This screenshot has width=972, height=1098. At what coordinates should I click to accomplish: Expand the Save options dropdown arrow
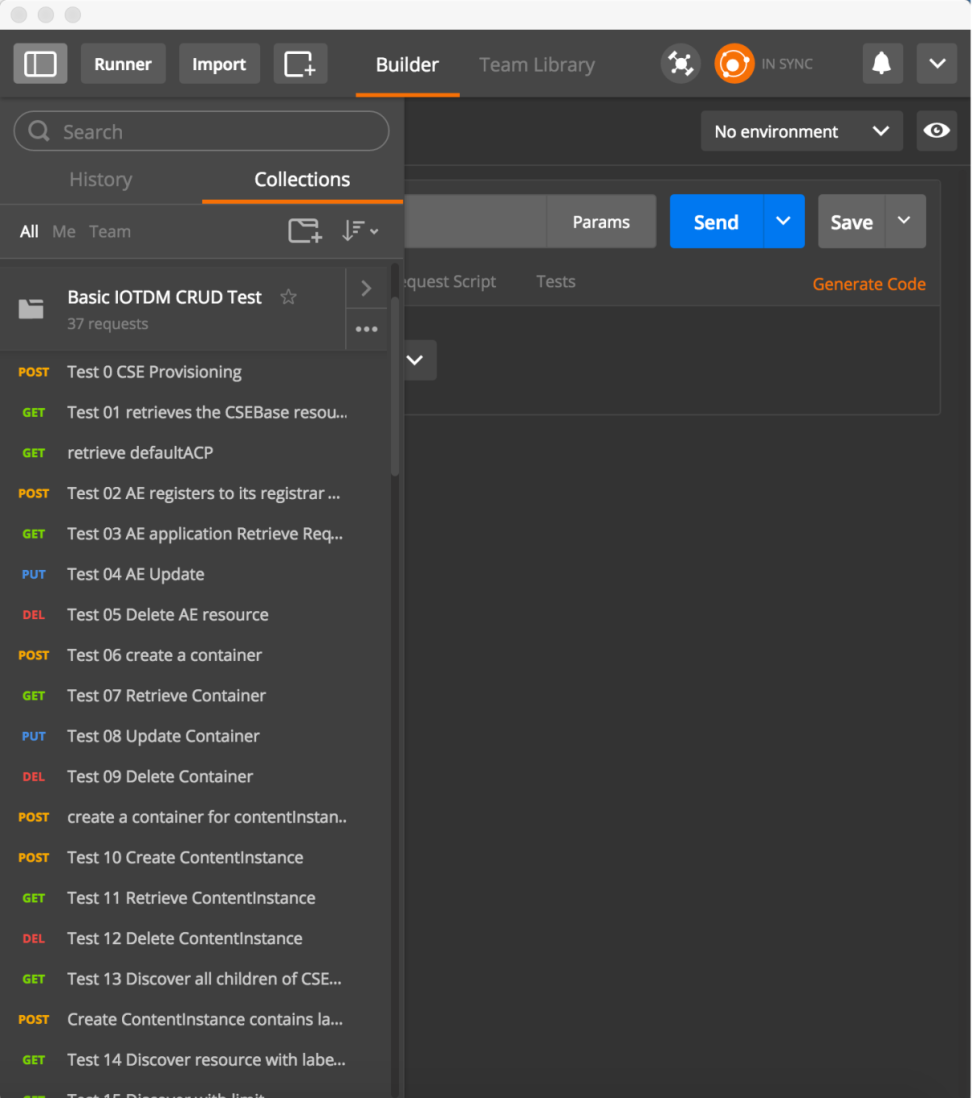point(904,221)
